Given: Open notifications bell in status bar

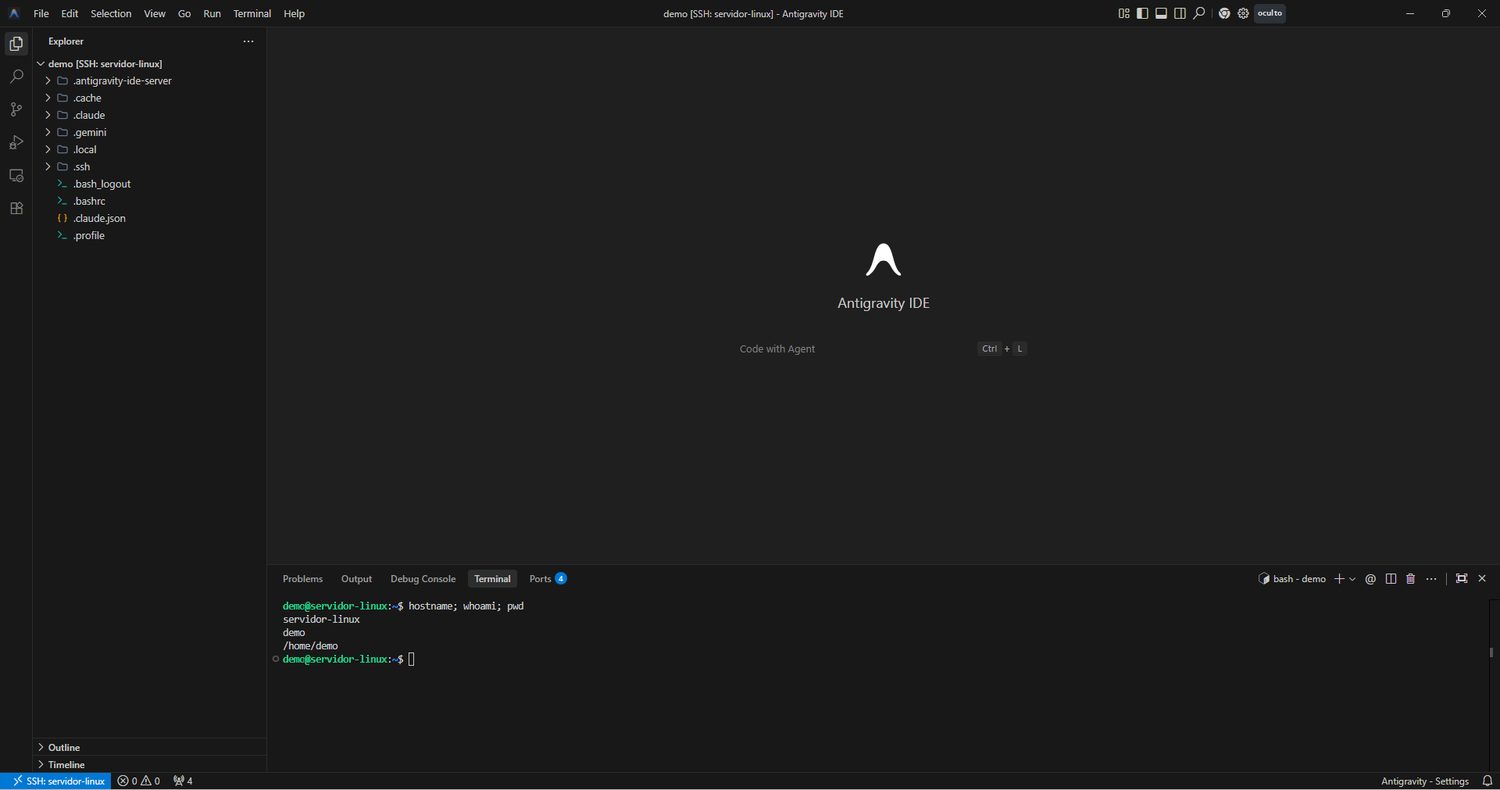Looking at the screenshot, I should (x=1486, y=781).
